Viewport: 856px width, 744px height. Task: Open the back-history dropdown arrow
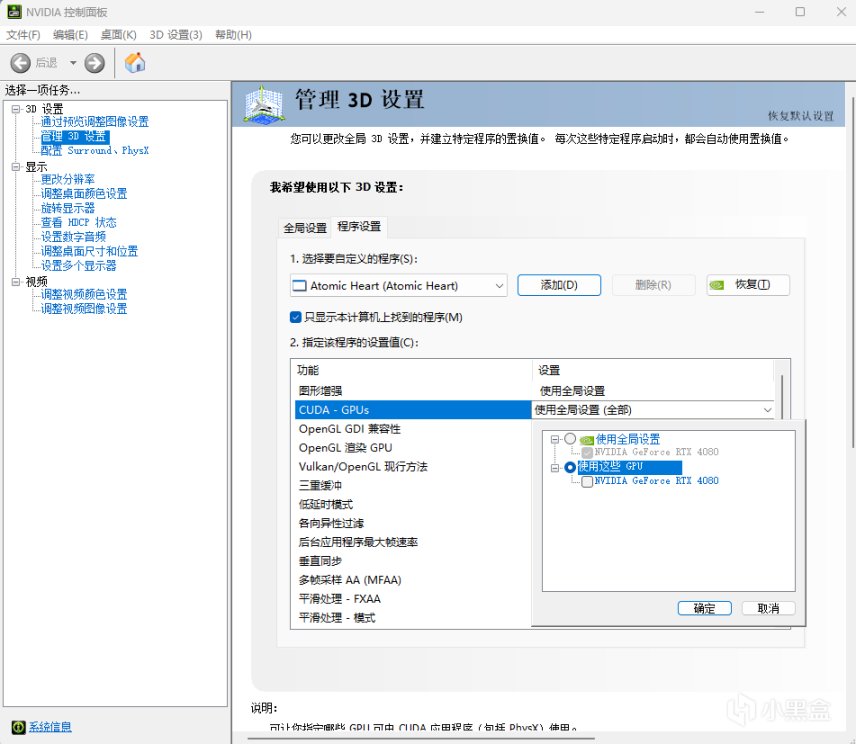pyautogui.click(x=73, y=63)
